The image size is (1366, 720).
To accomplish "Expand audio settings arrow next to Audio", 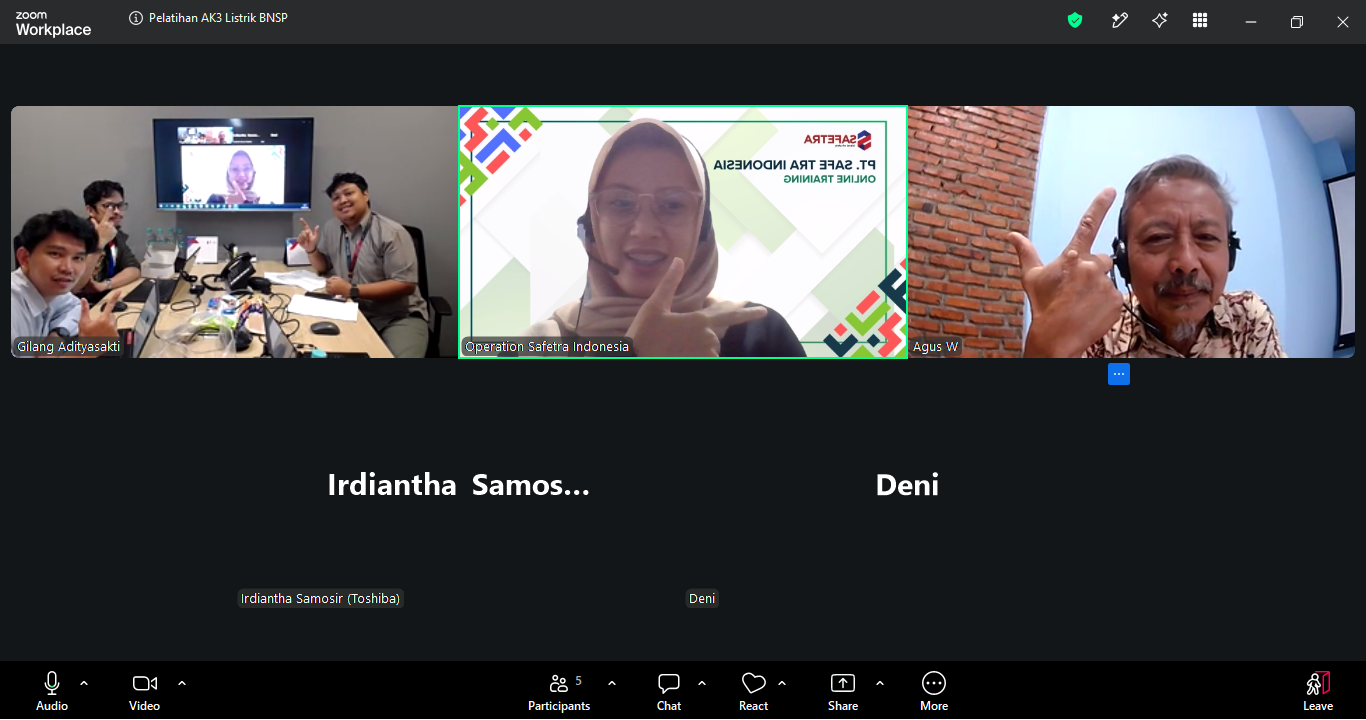I will (x=84, y=684).
